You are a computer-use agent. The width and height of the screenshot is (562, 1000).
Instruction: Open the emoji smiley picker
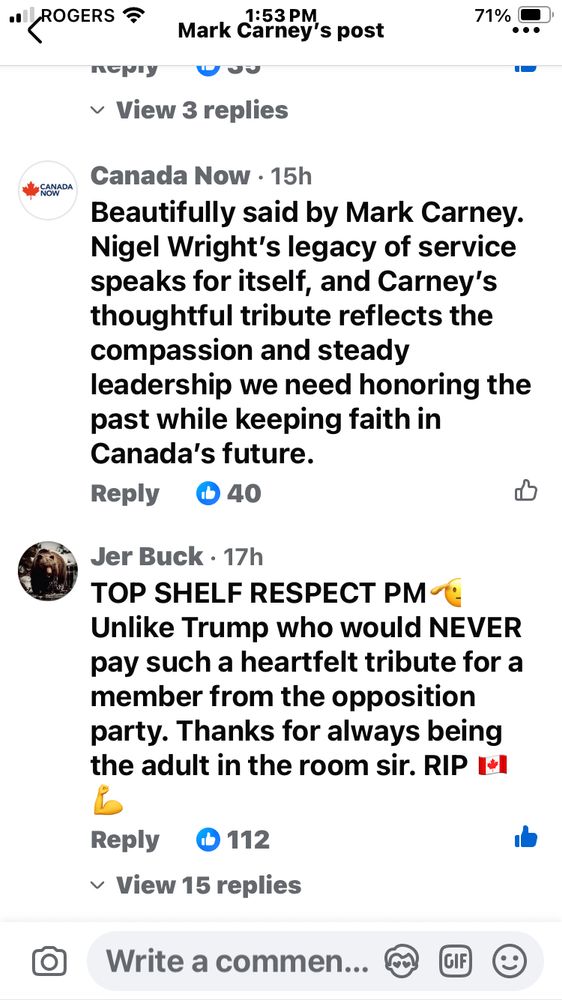[x=510, y=960]
